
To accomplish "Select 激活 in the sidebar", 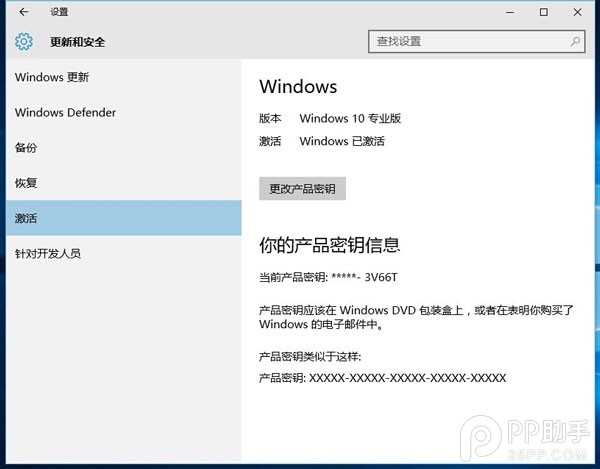I will (124, 218).
